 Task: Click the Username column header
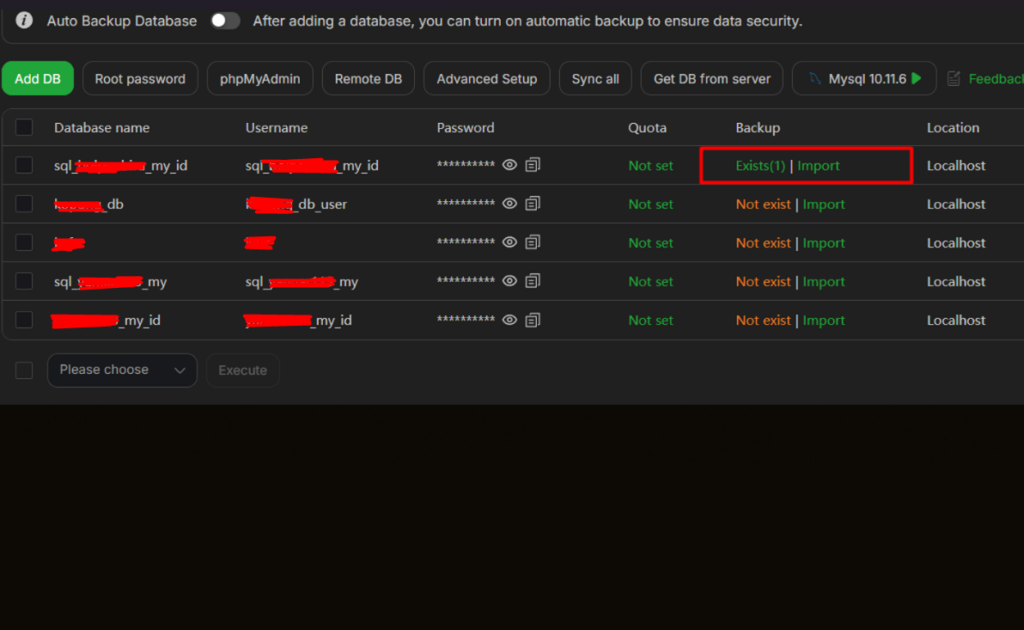[x=276, y=128]
